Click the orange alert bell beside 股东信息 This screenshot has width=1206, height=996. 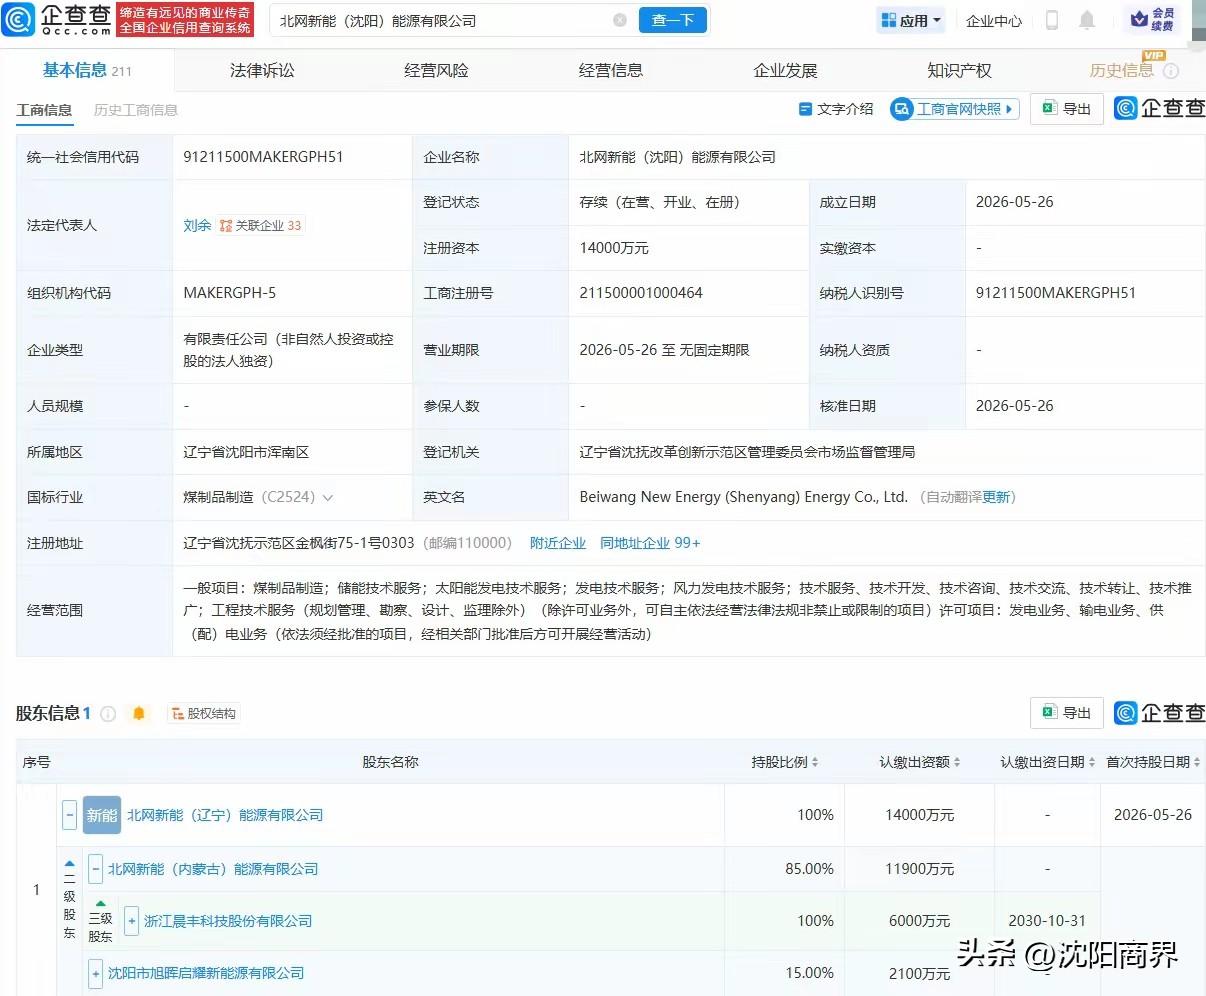coord(139,713)
